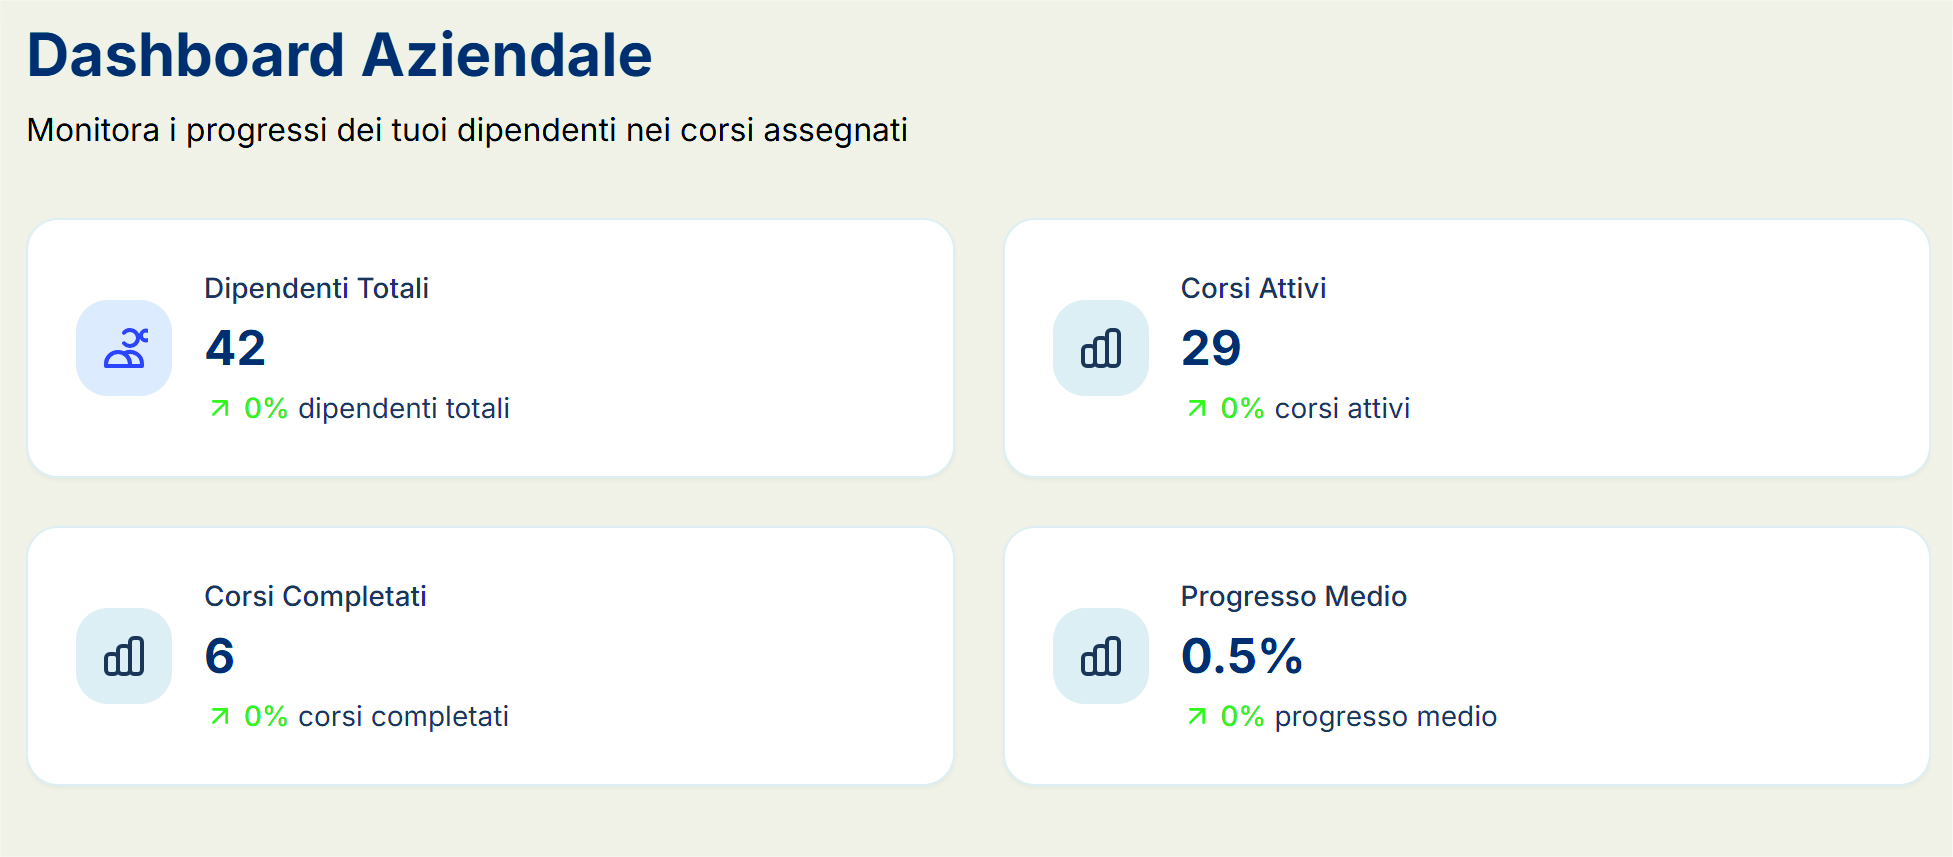1953x857 pixels.
Task: Click the number 29 active courses value
Action: (1211, 348)
